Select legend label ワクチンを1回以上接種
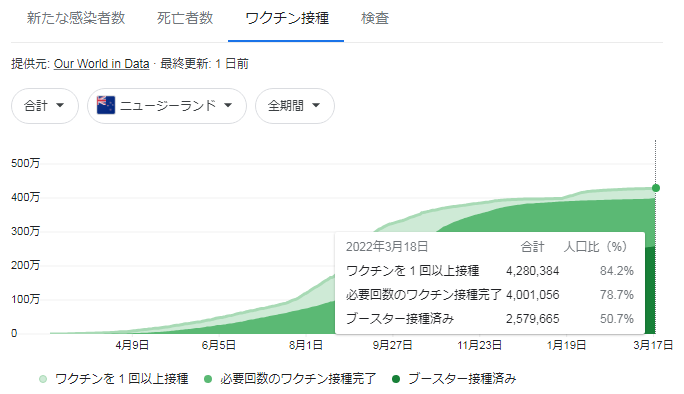Screen dimensions: 684x394 pos(122,379)
